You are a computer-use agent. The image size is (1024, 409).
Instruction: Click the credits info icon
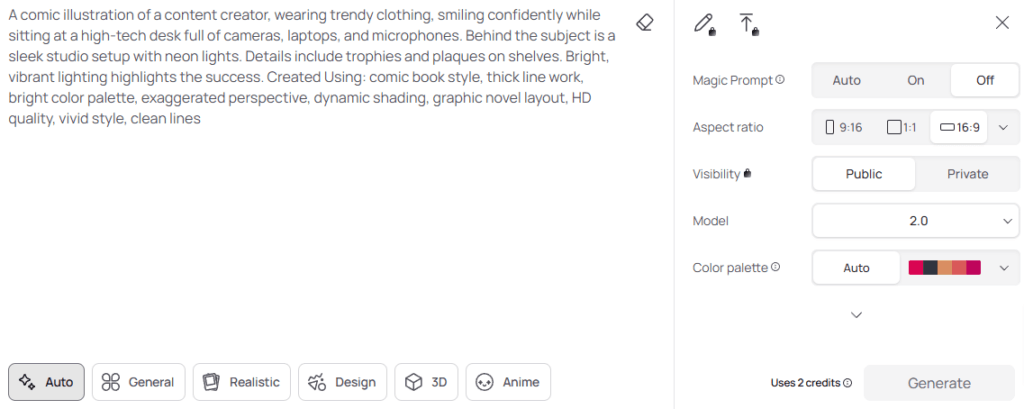[848, 383]
